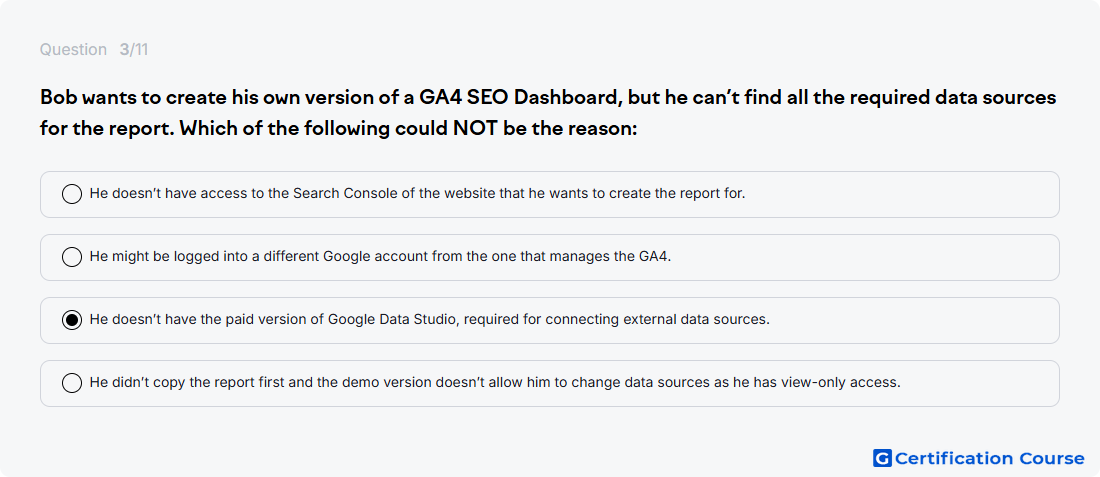
Task: Click the answer text about paid Google Data Studio
Action: click(429, 320)
